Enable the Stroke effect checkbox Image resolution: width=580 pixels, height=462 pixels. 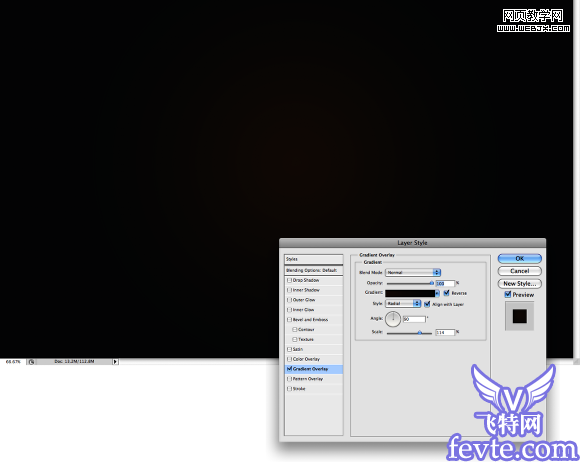(290, 389)
